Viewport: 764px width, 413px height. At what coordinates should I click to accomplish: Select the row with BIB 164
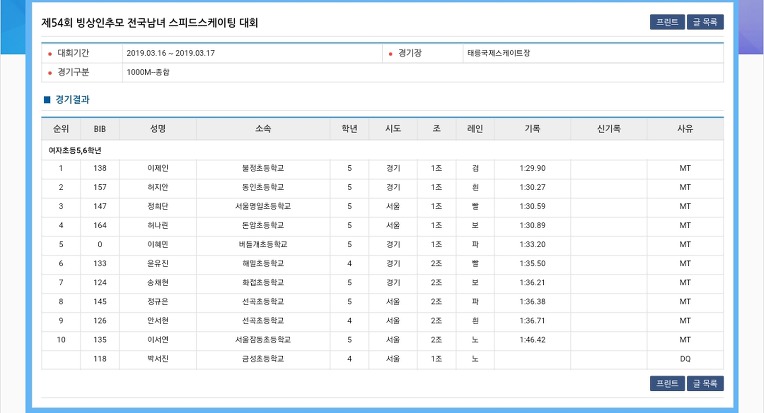pos(382,225)
